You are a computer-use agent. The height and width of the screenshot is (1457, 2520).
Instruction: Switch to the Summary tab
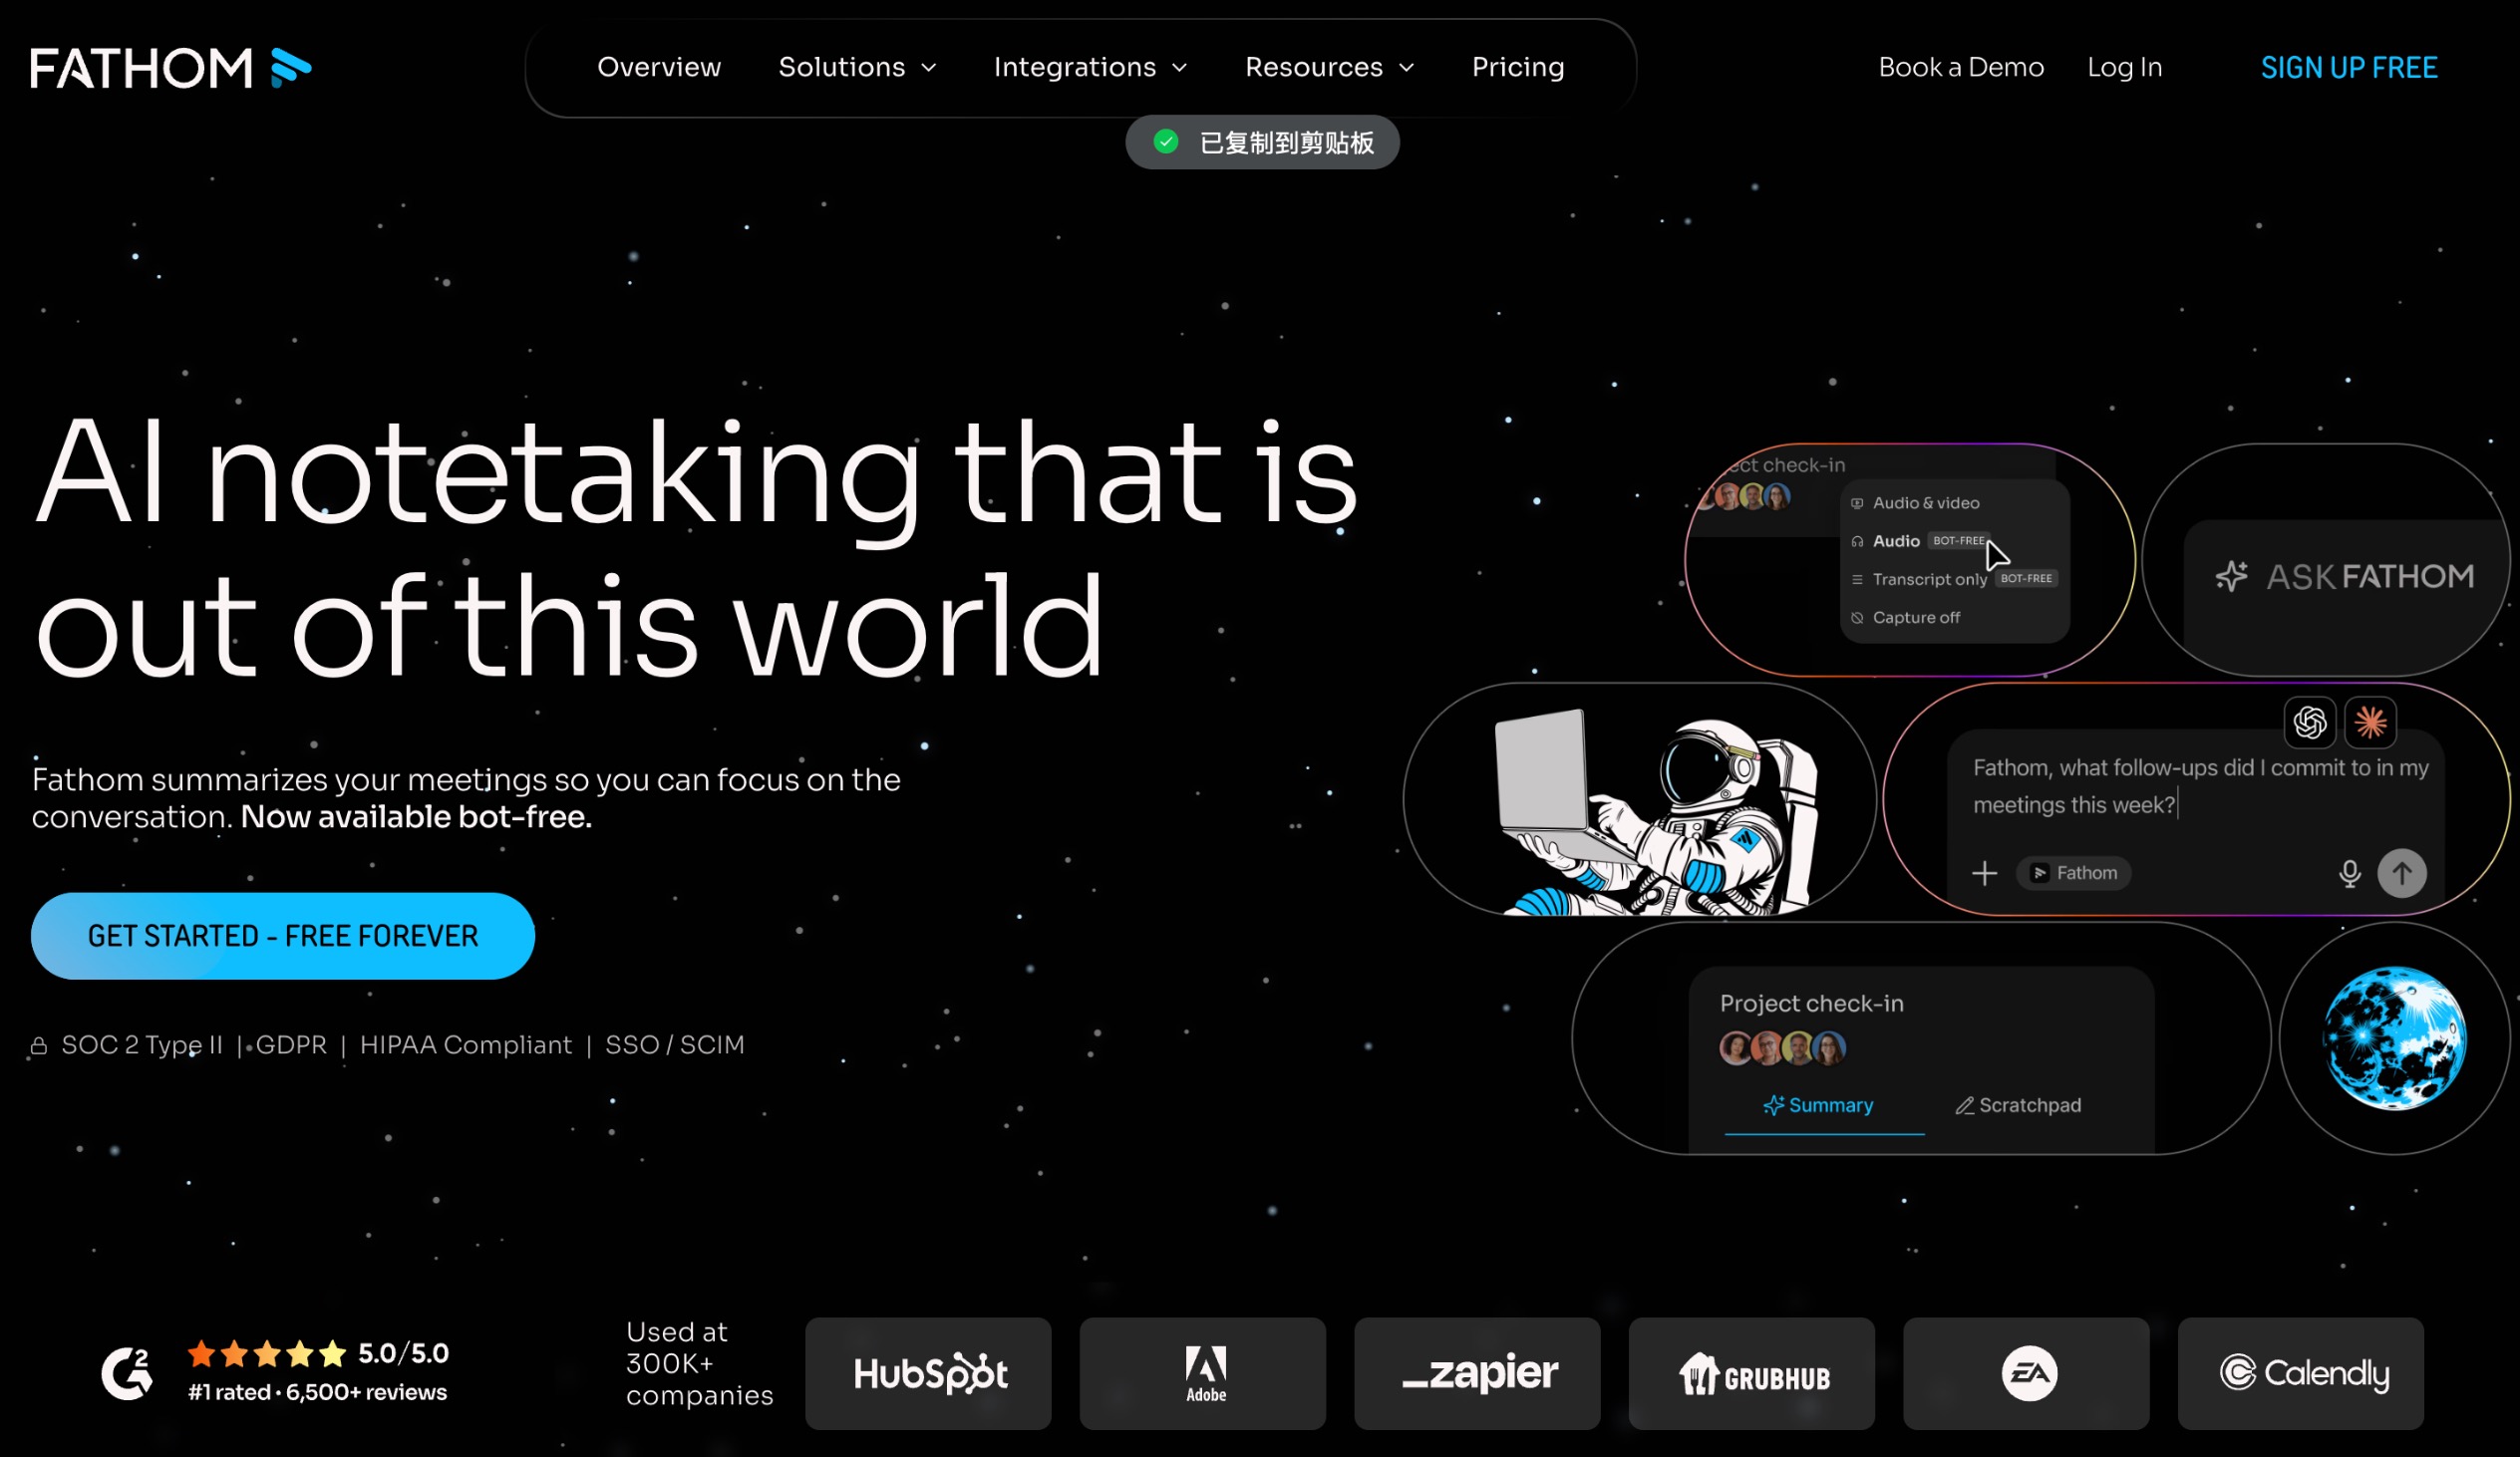point(1820,1105)
